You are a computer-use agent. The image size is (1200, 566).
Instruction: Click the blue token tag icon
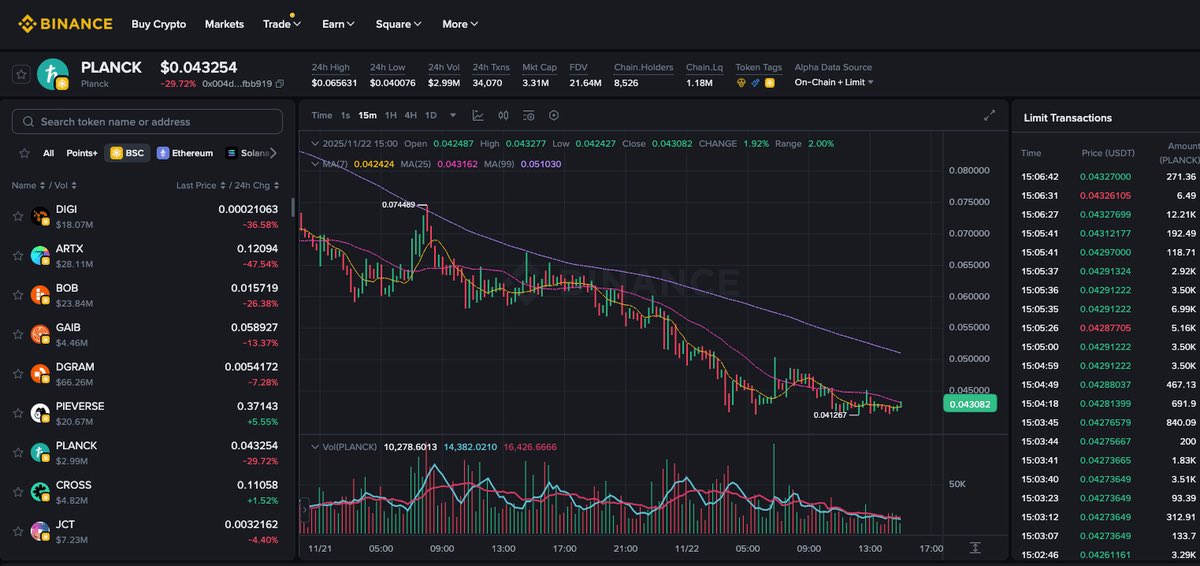[x=755, y=83]
